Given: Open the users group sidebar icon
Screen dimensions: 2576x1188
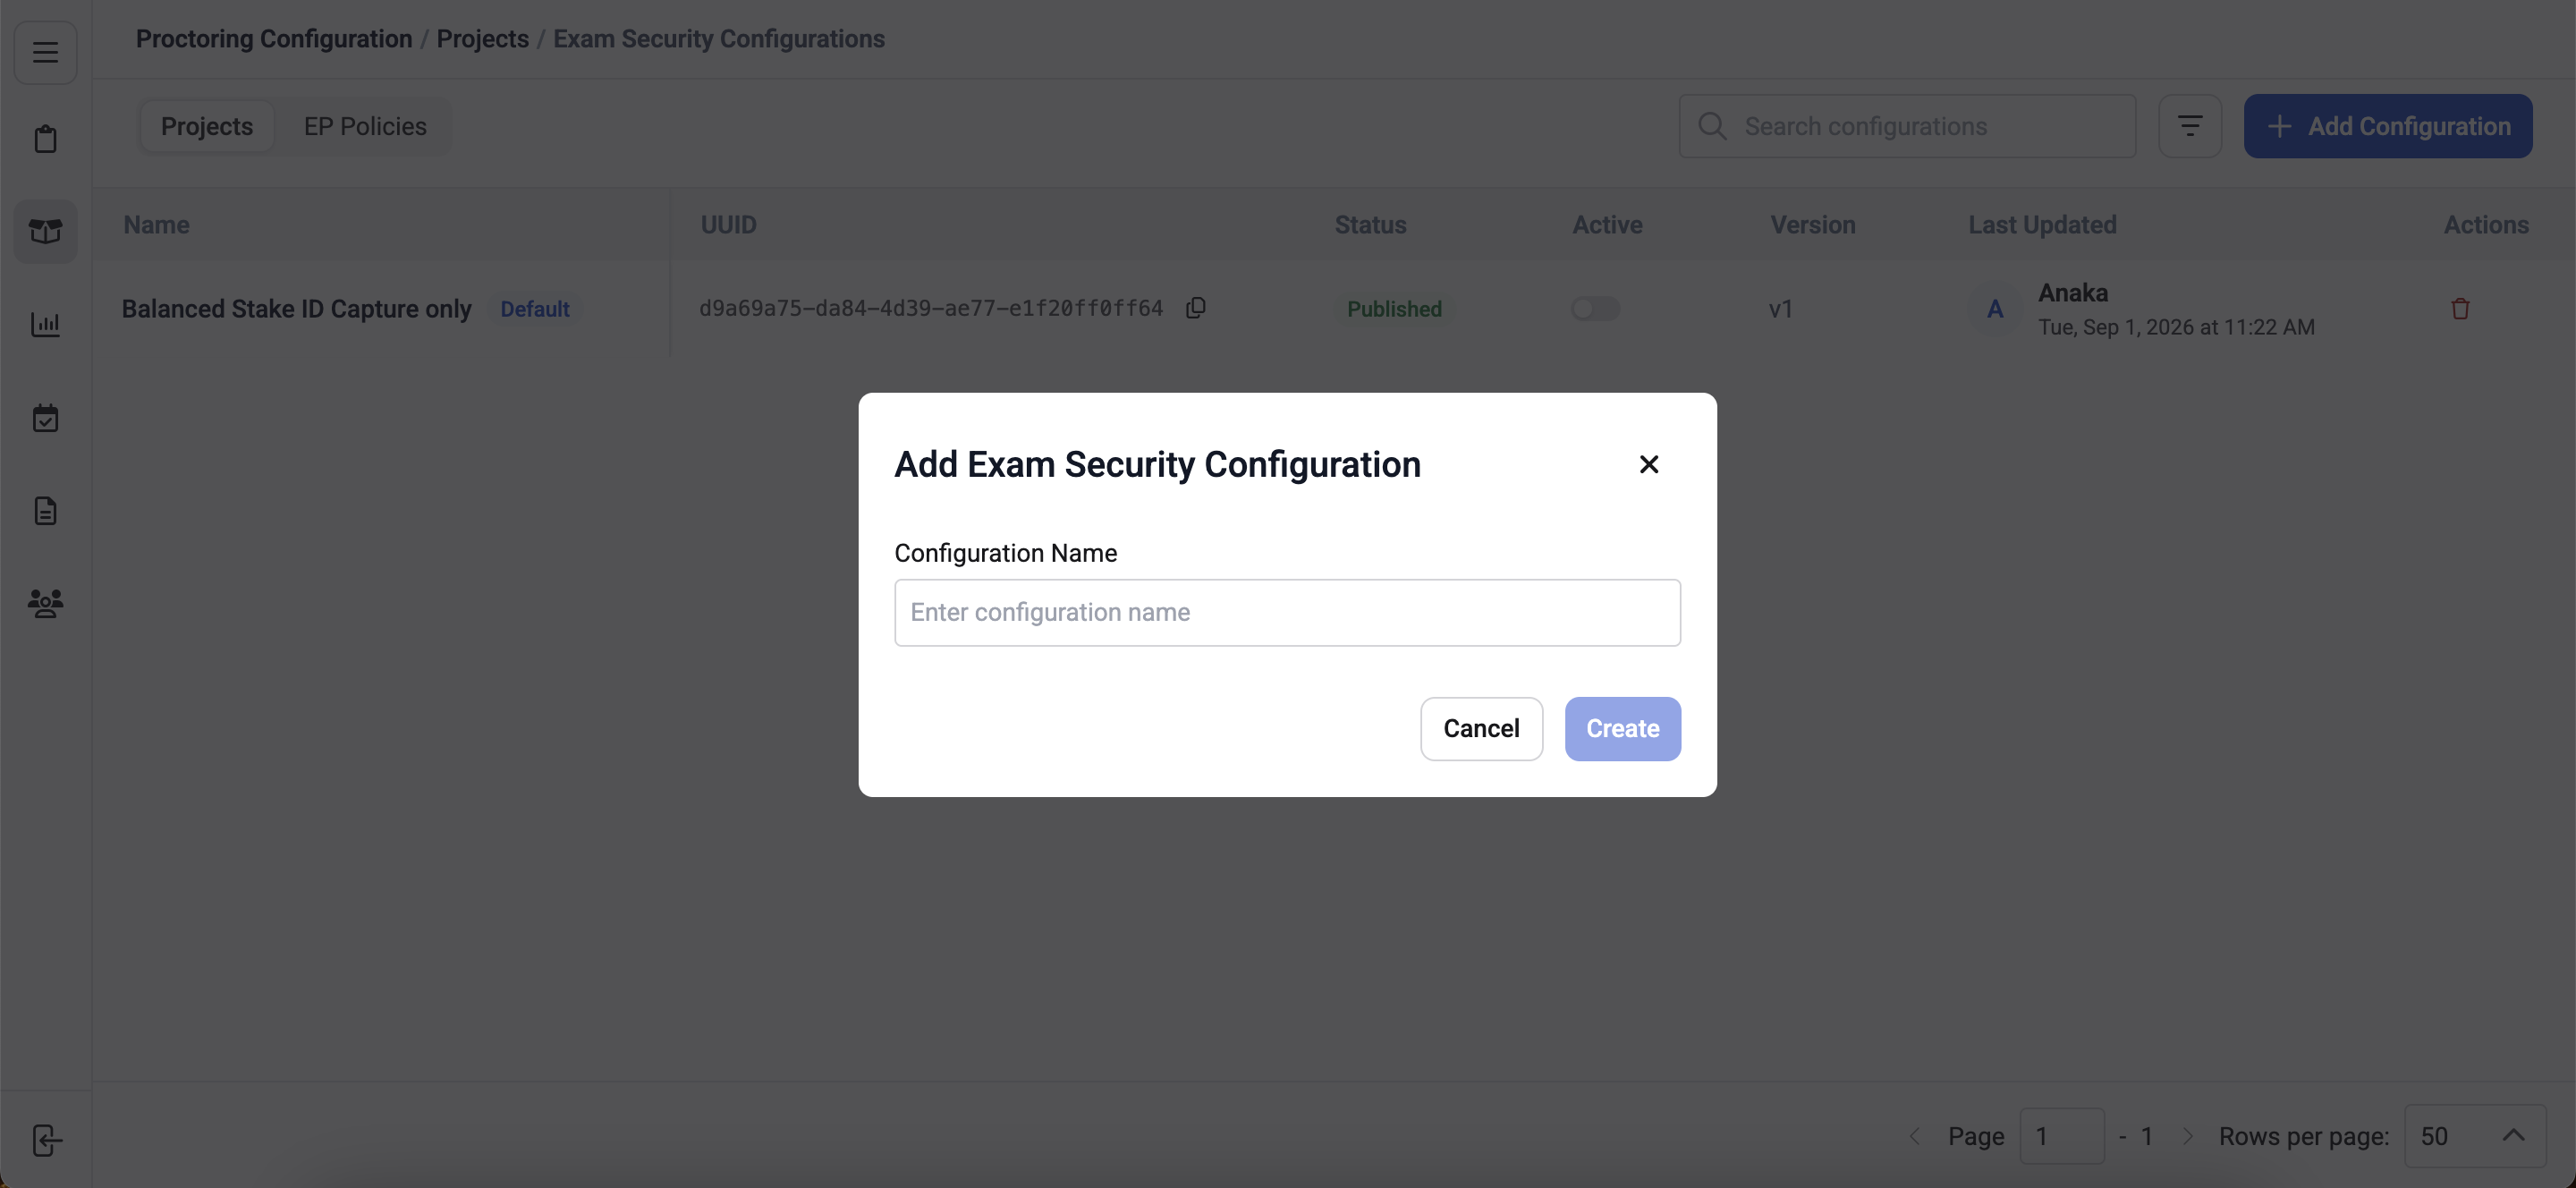Looking at the screenshot, I should 45,603.
